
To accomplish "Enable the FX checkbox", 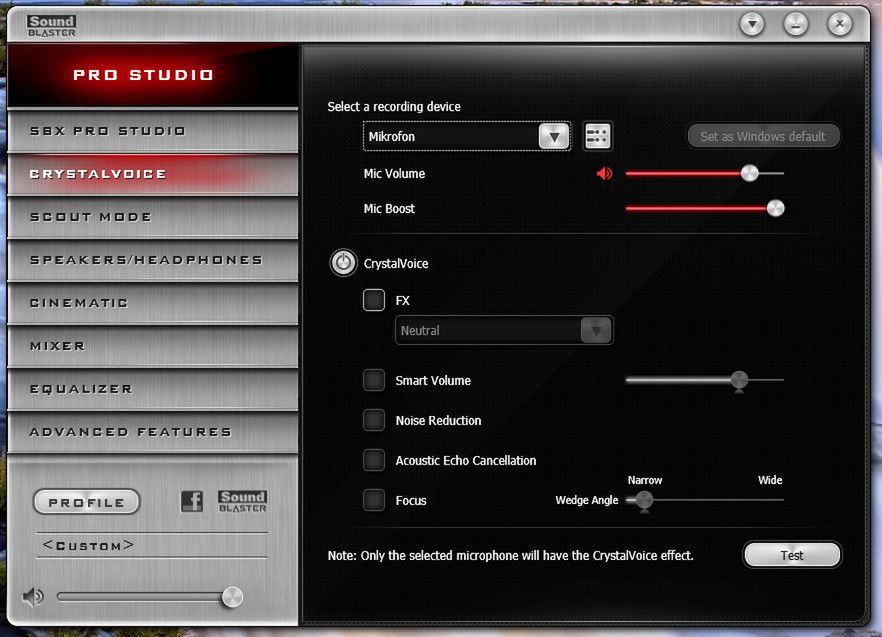I will tap(374, 300).
